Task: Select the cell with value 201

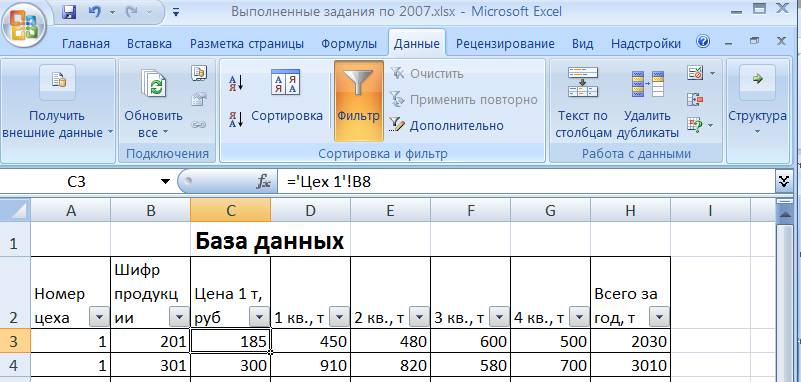Action: [150, 341]
